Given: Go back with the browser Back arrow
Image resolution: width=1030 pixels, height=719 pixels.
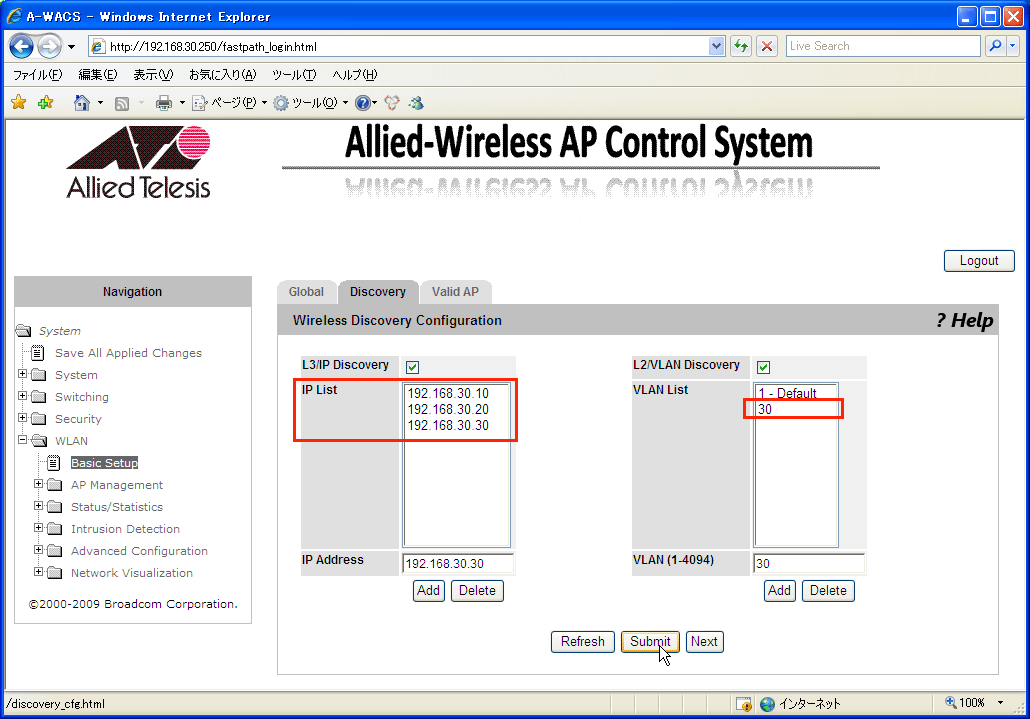Looking at the screenshot, I should point(21,47).
